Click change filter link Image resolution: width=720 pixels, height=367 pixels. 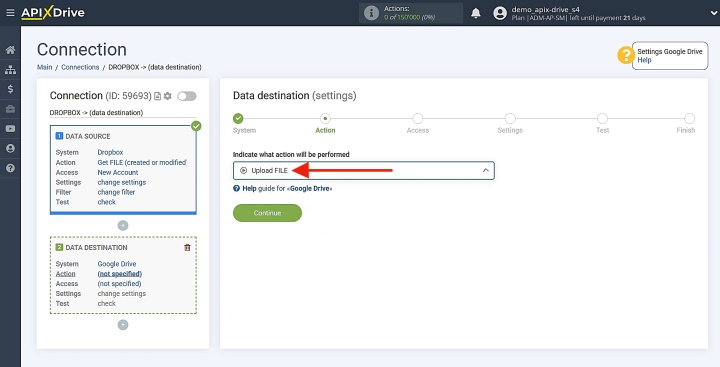[116, 192]
